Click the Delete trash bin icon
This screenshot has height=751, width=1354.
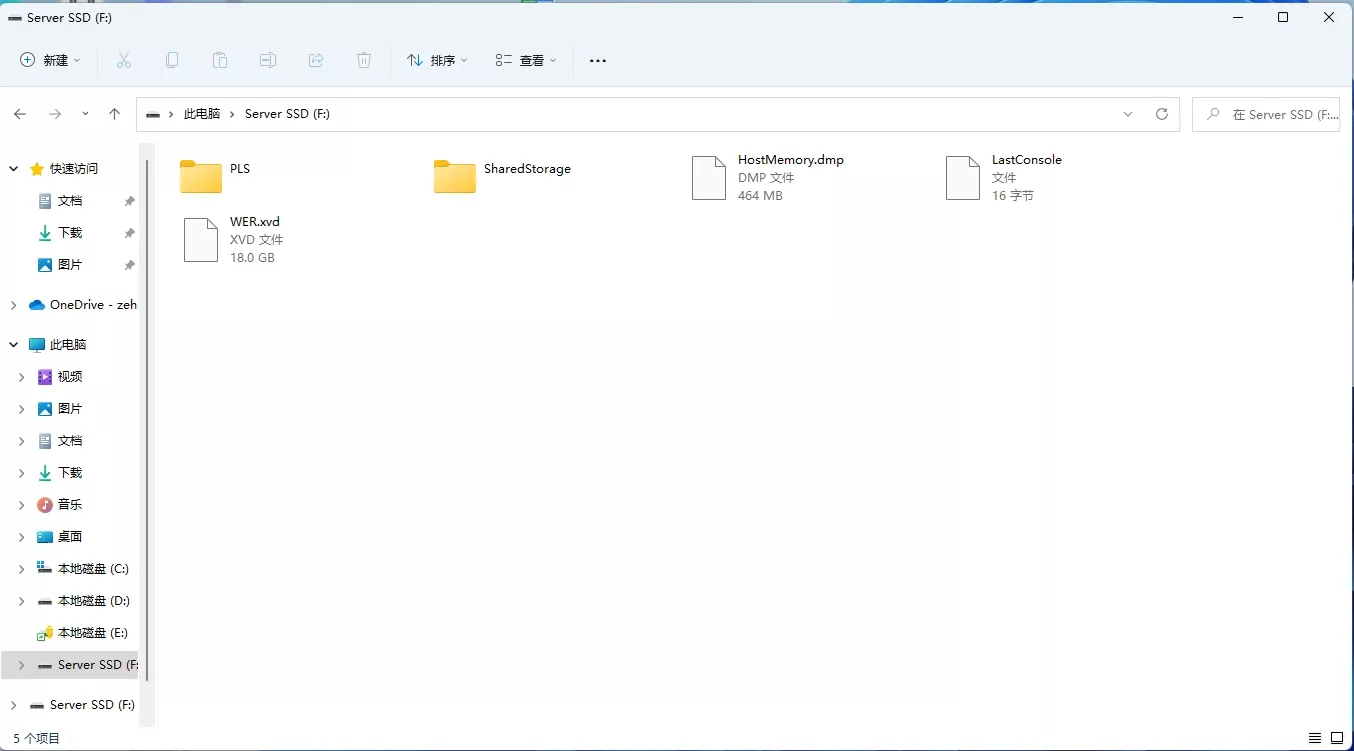pyautogui.click(x=364, y=61)
